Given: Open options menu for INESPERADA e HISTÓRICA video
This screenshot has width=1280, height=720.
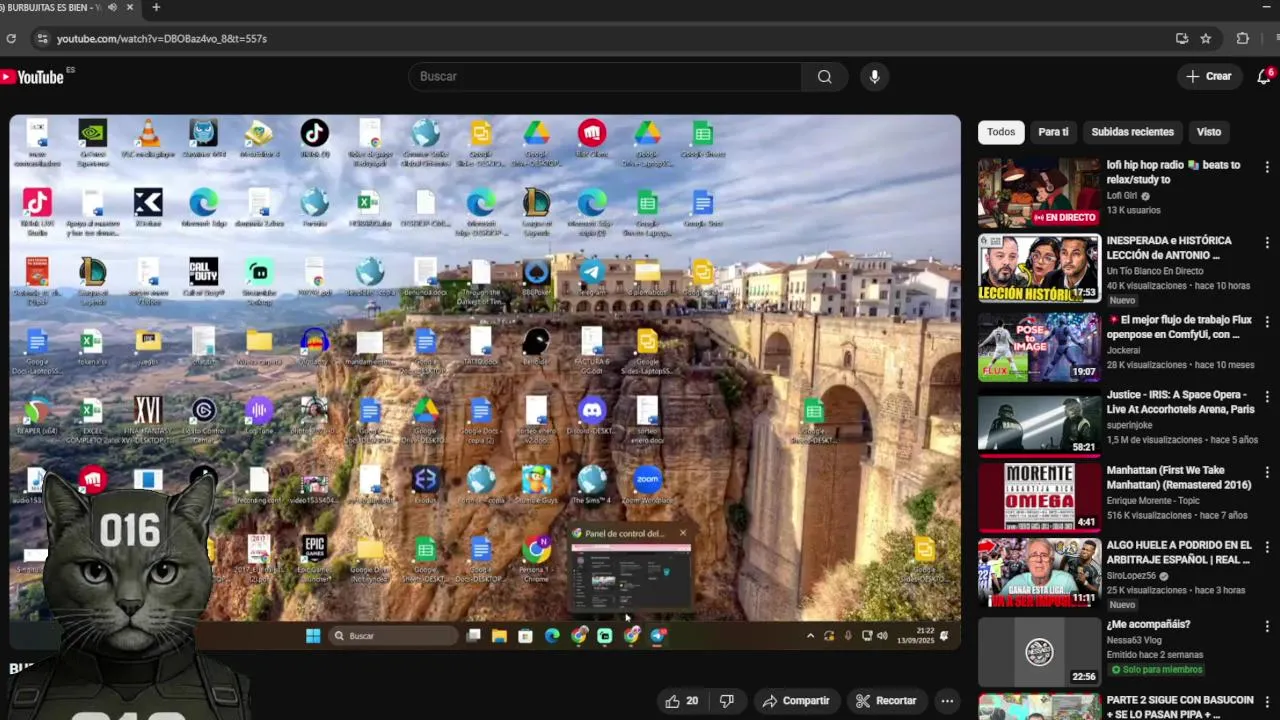Looking at the screenshot, I should [1267, 243].
